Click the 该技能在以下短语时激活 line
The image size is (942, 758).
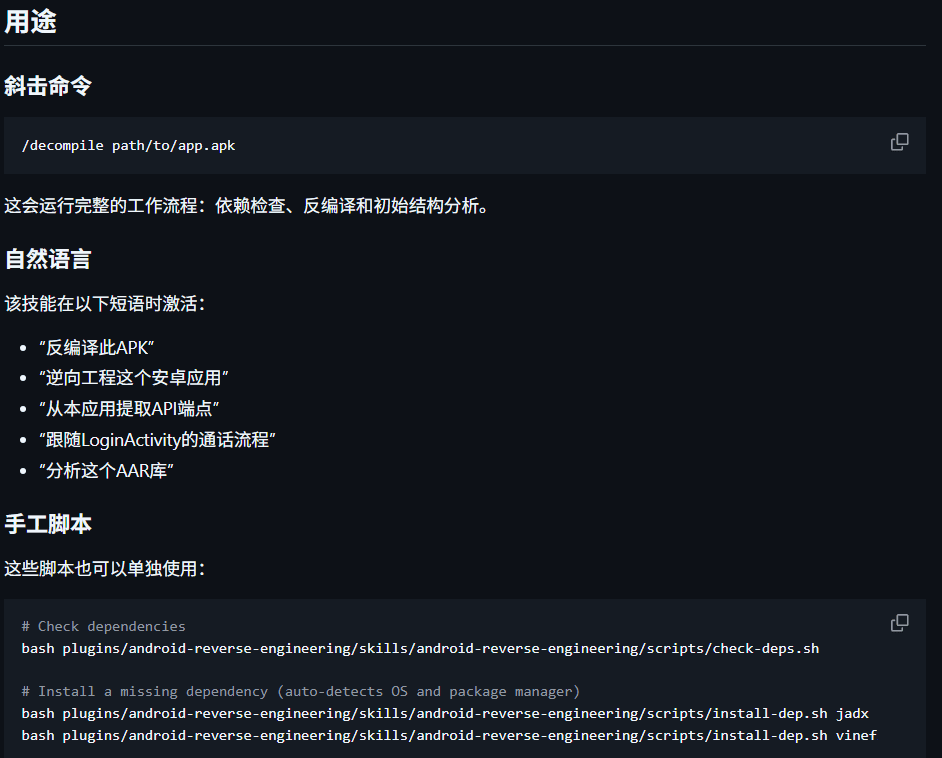[x=105, y=304]
